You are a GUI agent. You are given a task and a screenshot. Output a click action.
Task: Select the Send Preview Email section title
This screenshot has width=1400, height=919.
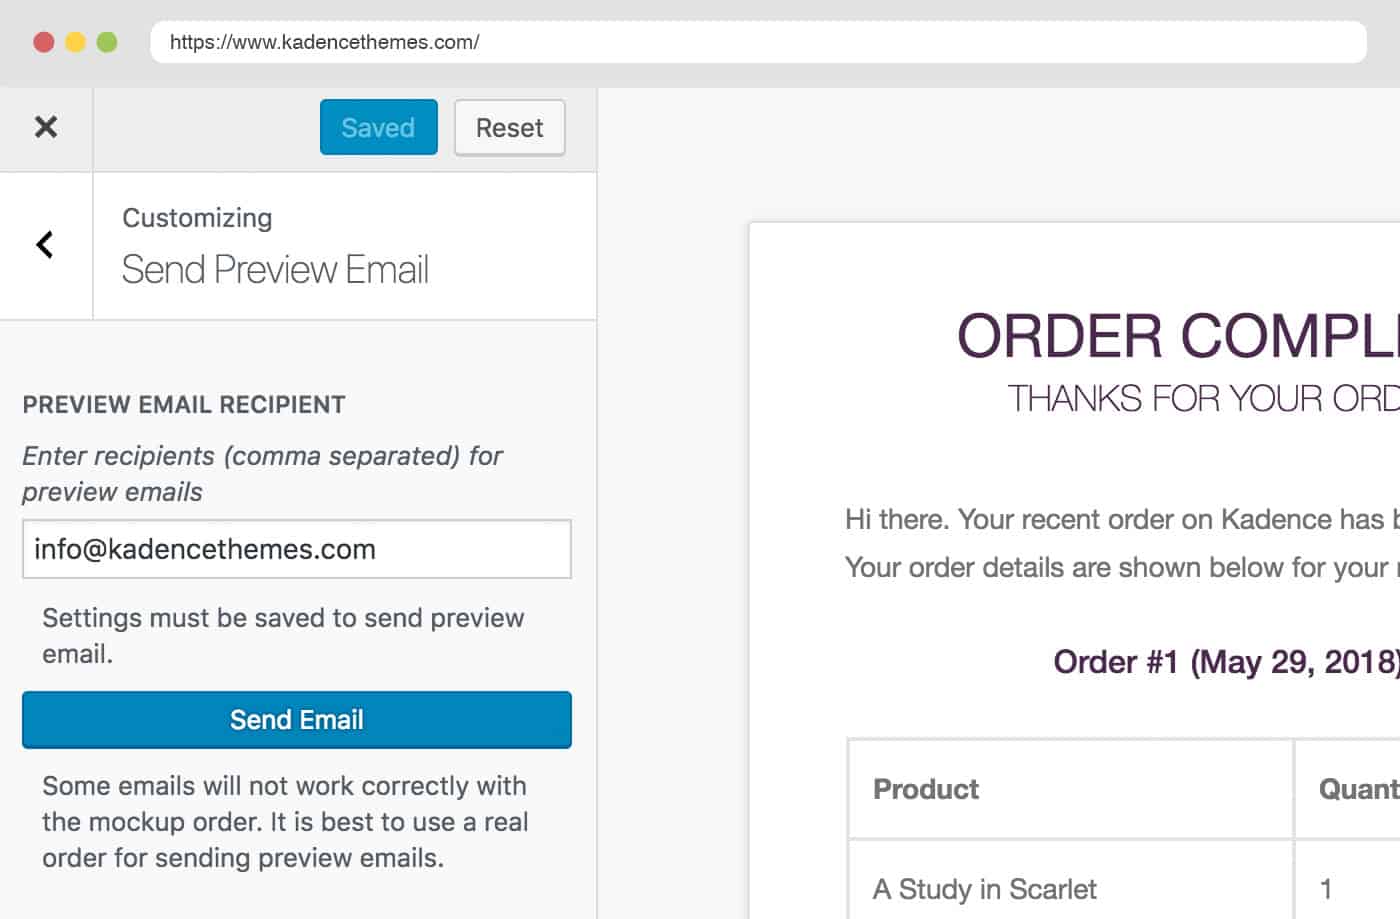point(275,270)
